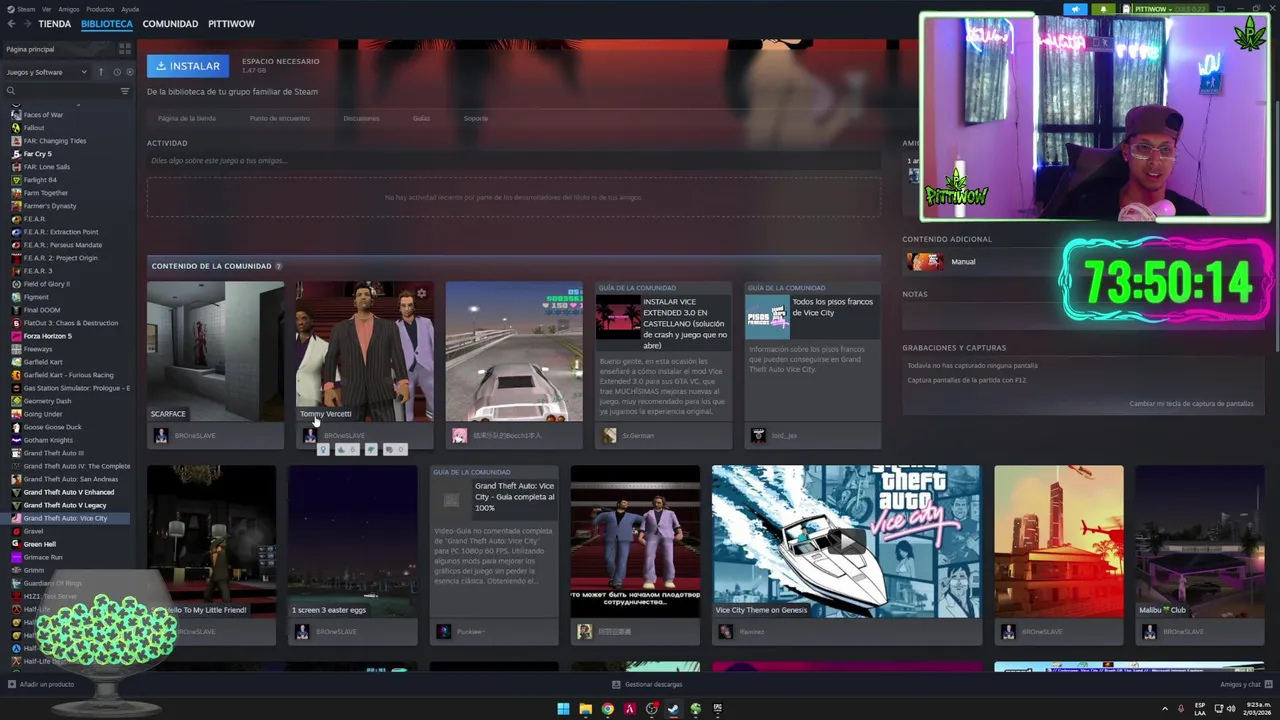Open the COMUNIDAD tab
This screenshot has height=720, width=1280.
[170, 23]
